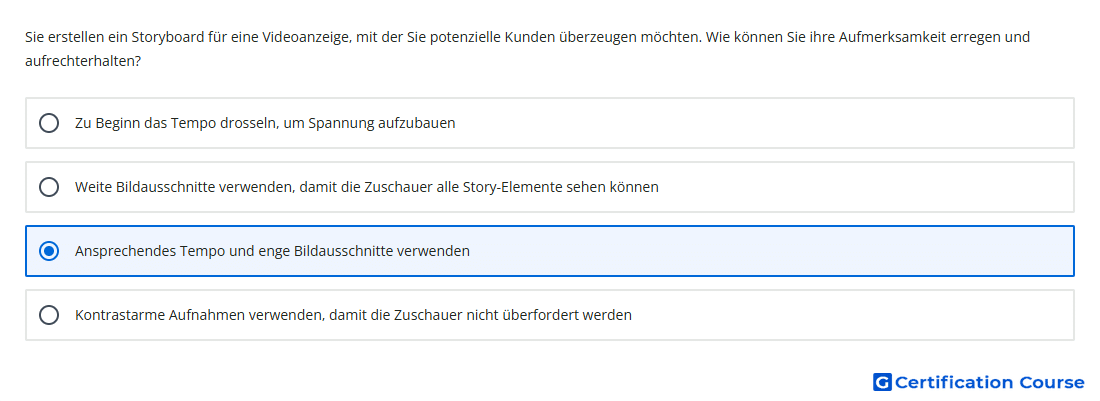Click empty area of the first answer card
1100x401 pixels.
click(x=765, y=123)
